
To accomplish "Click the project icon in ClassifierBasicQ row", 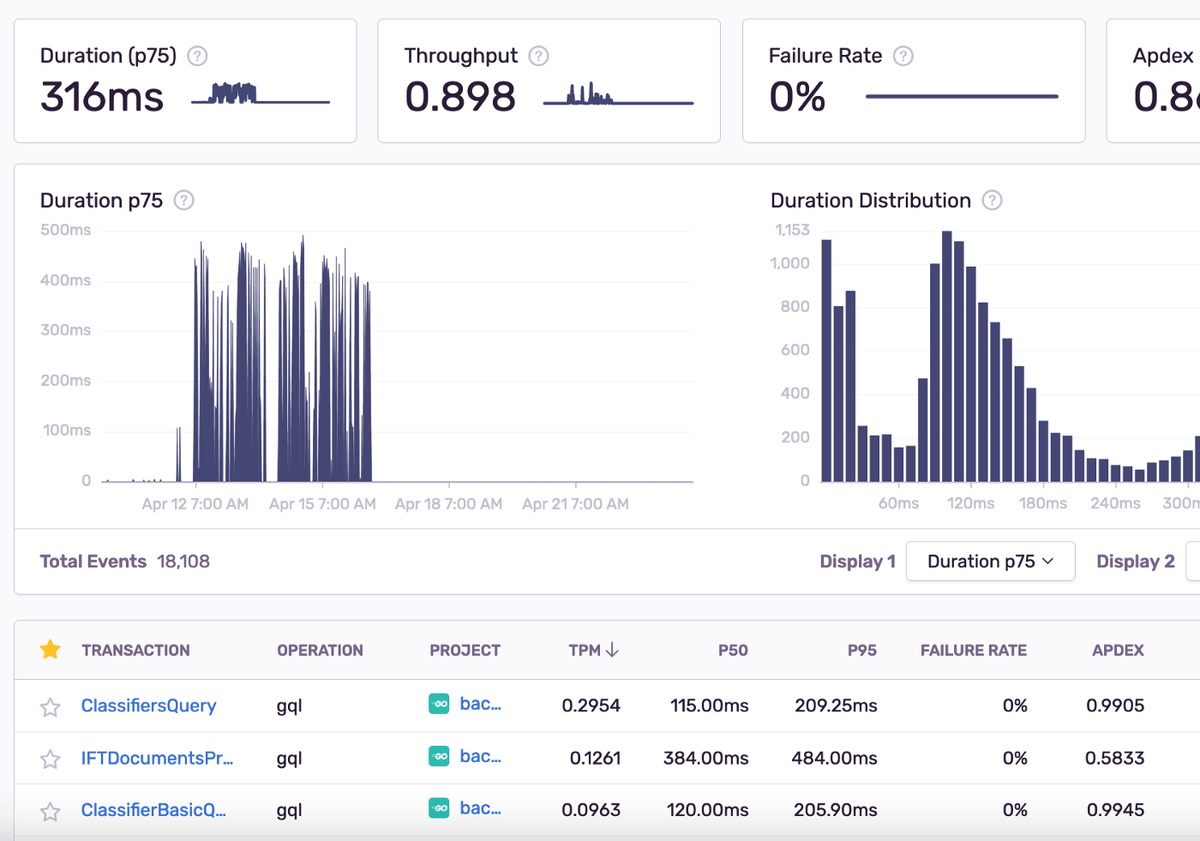I will tap(439, 808).
